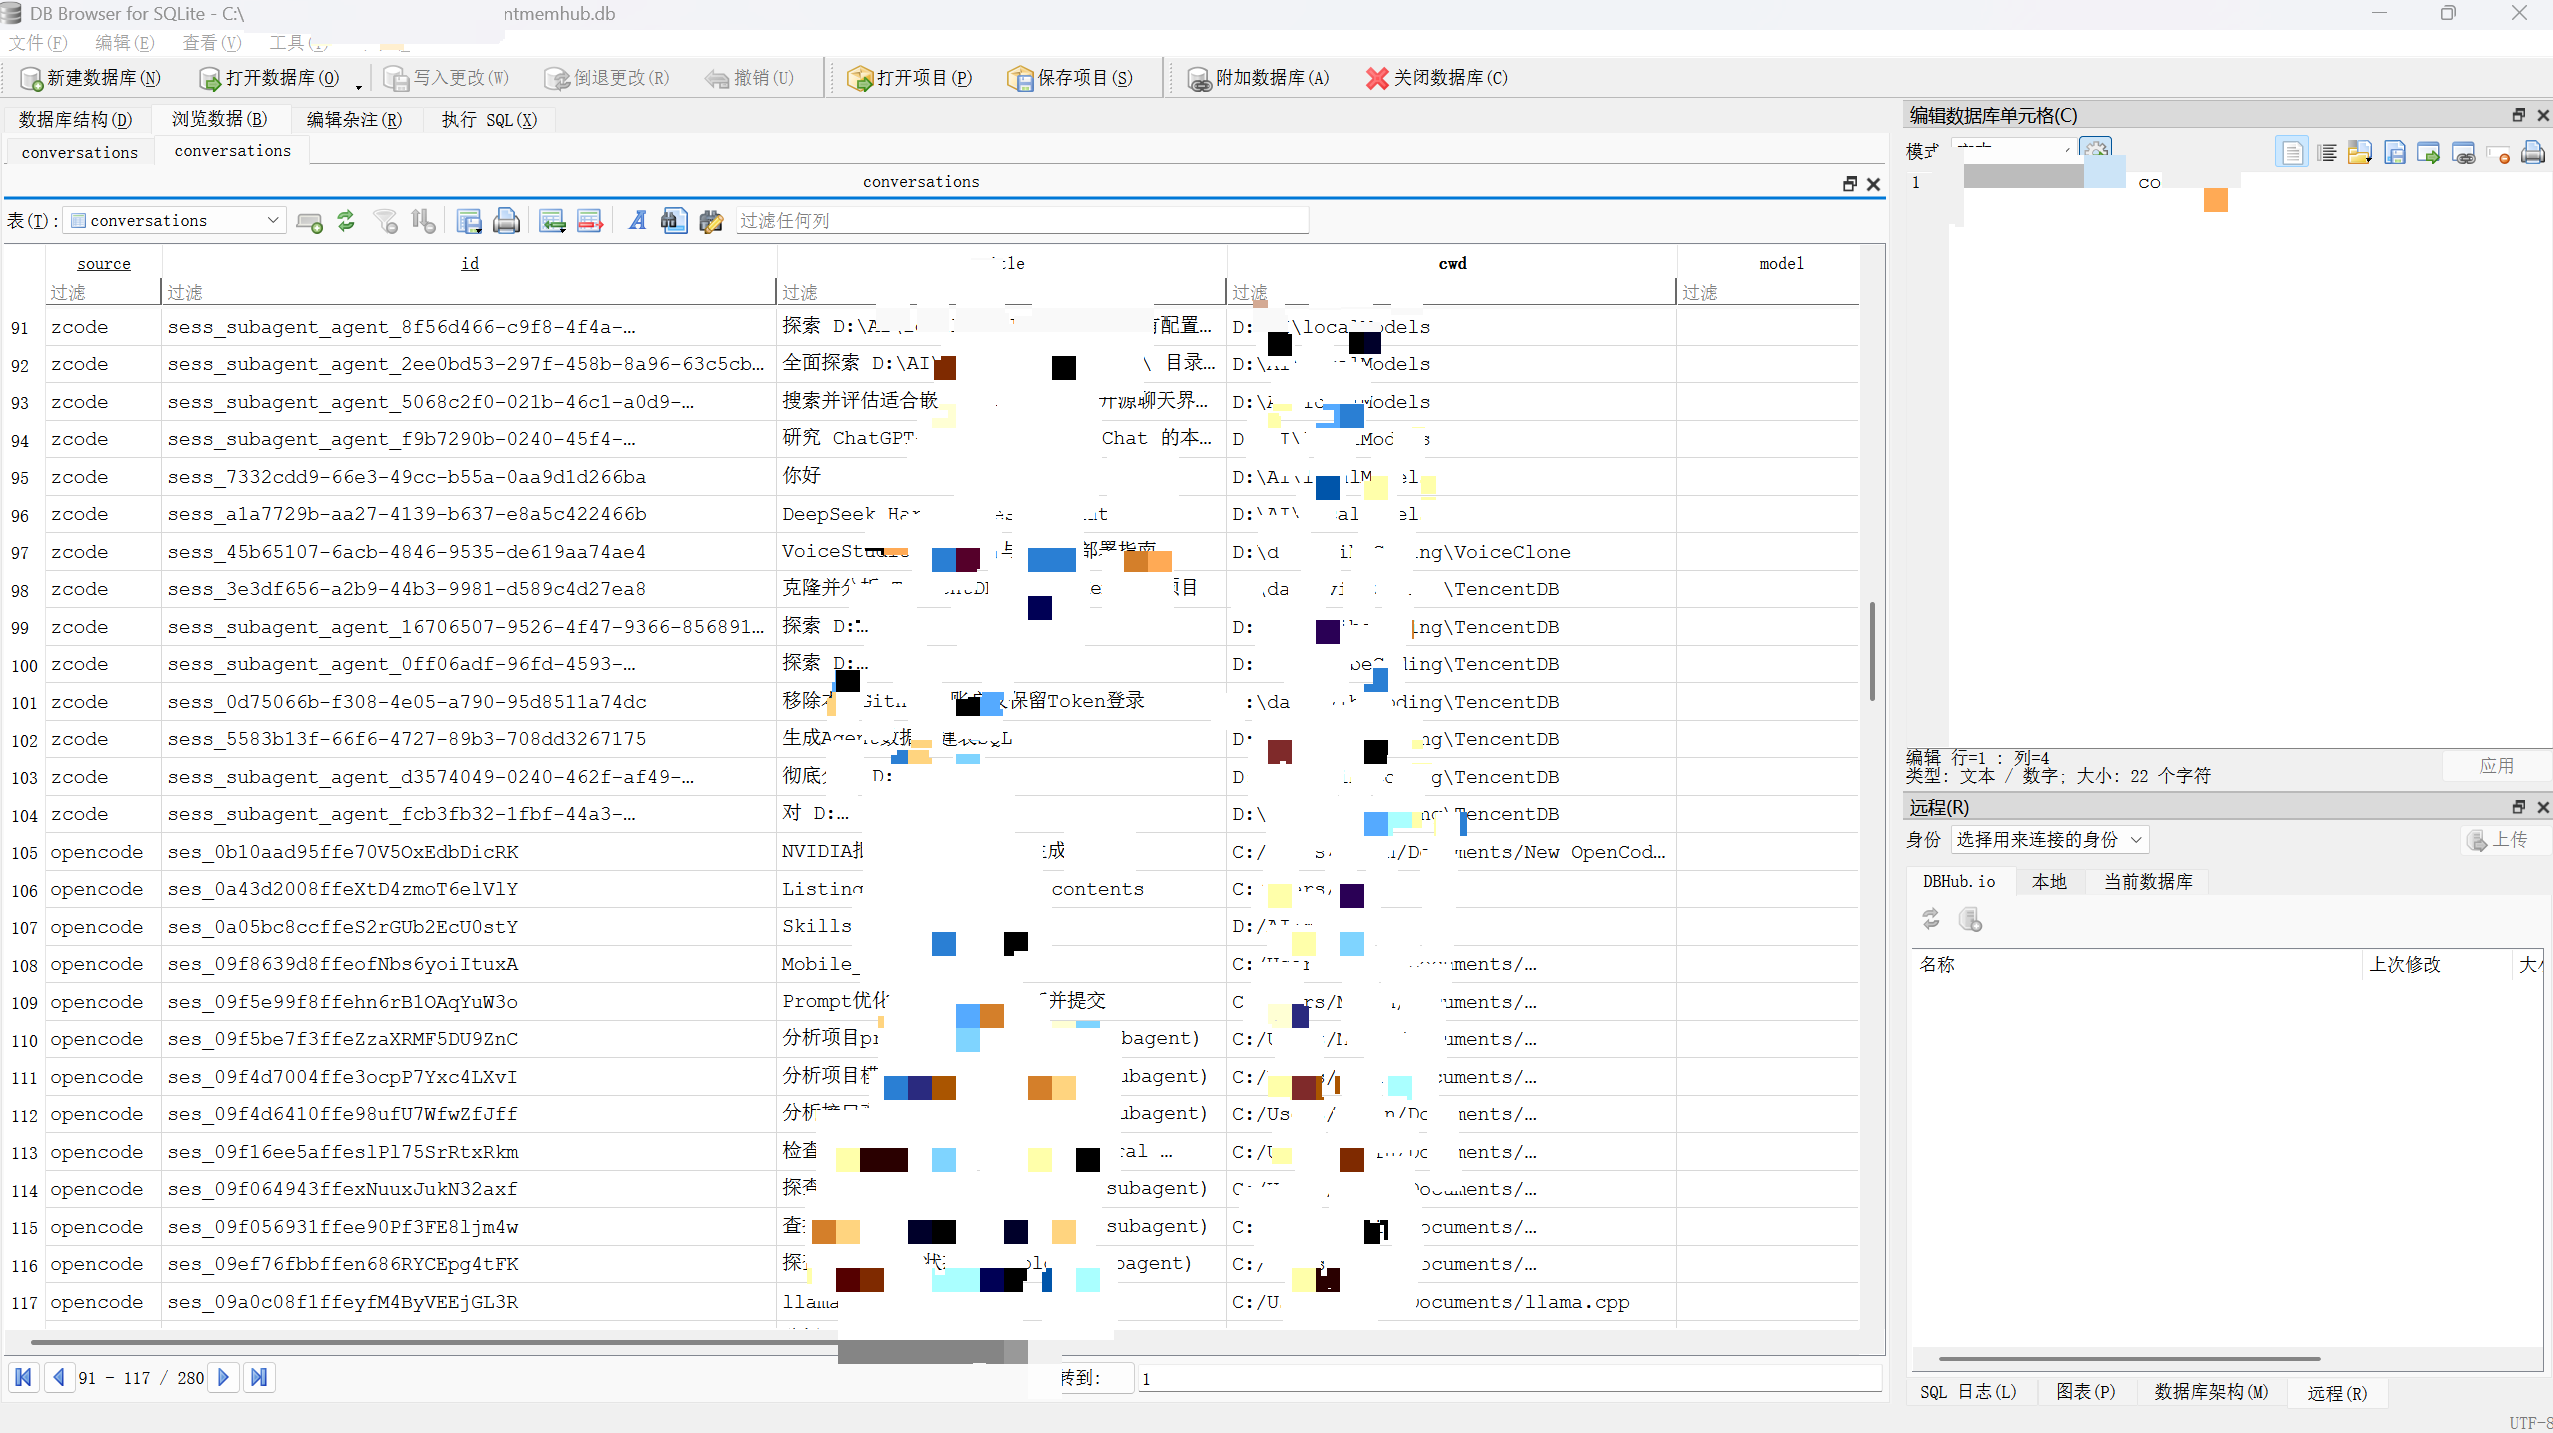Open find and replace icon
Image resolution: width=2553 pixels, height=1433 pixels.
pos(711,221)
